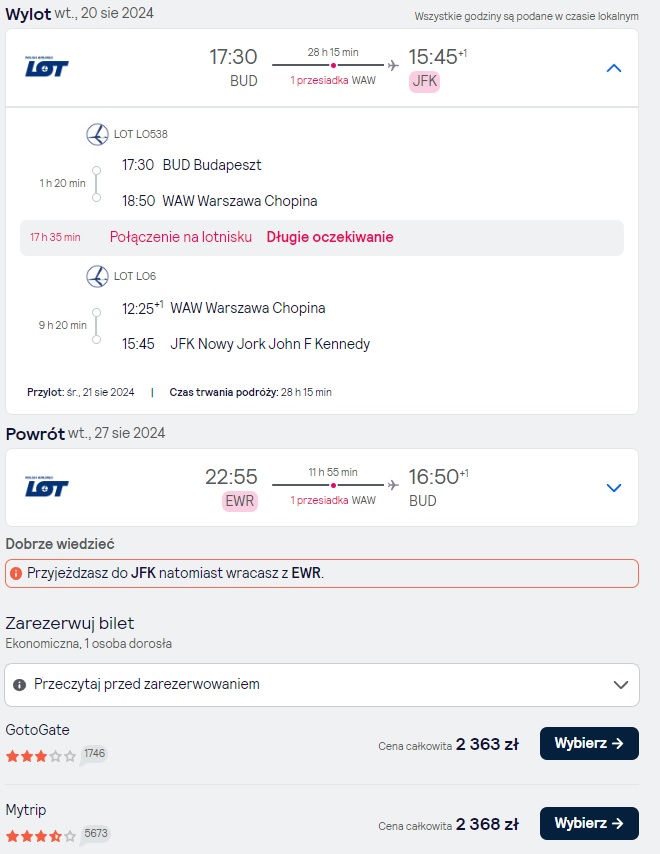Click the 1 przesiadka WAW label on return
The height and width of the screenshot is (854, 660).
333,501
